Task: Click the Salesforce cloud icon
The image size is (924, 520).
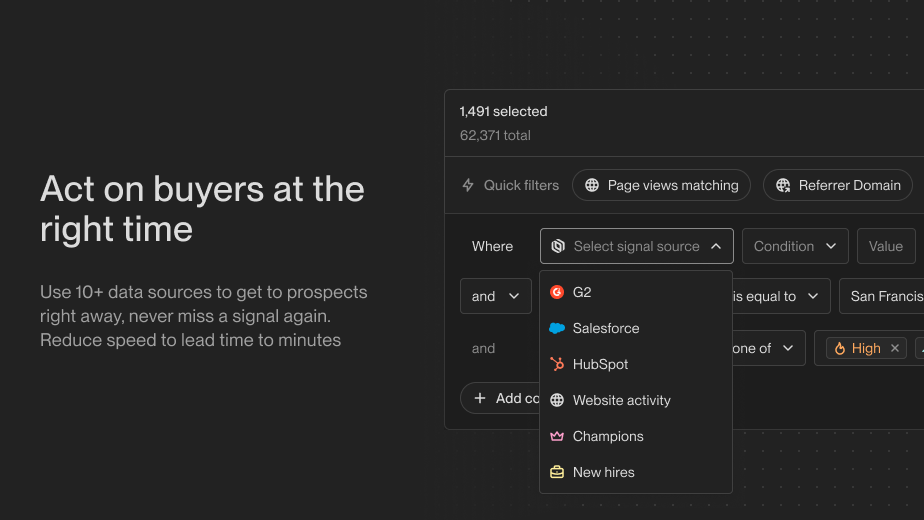Action: tap(557, 328)
